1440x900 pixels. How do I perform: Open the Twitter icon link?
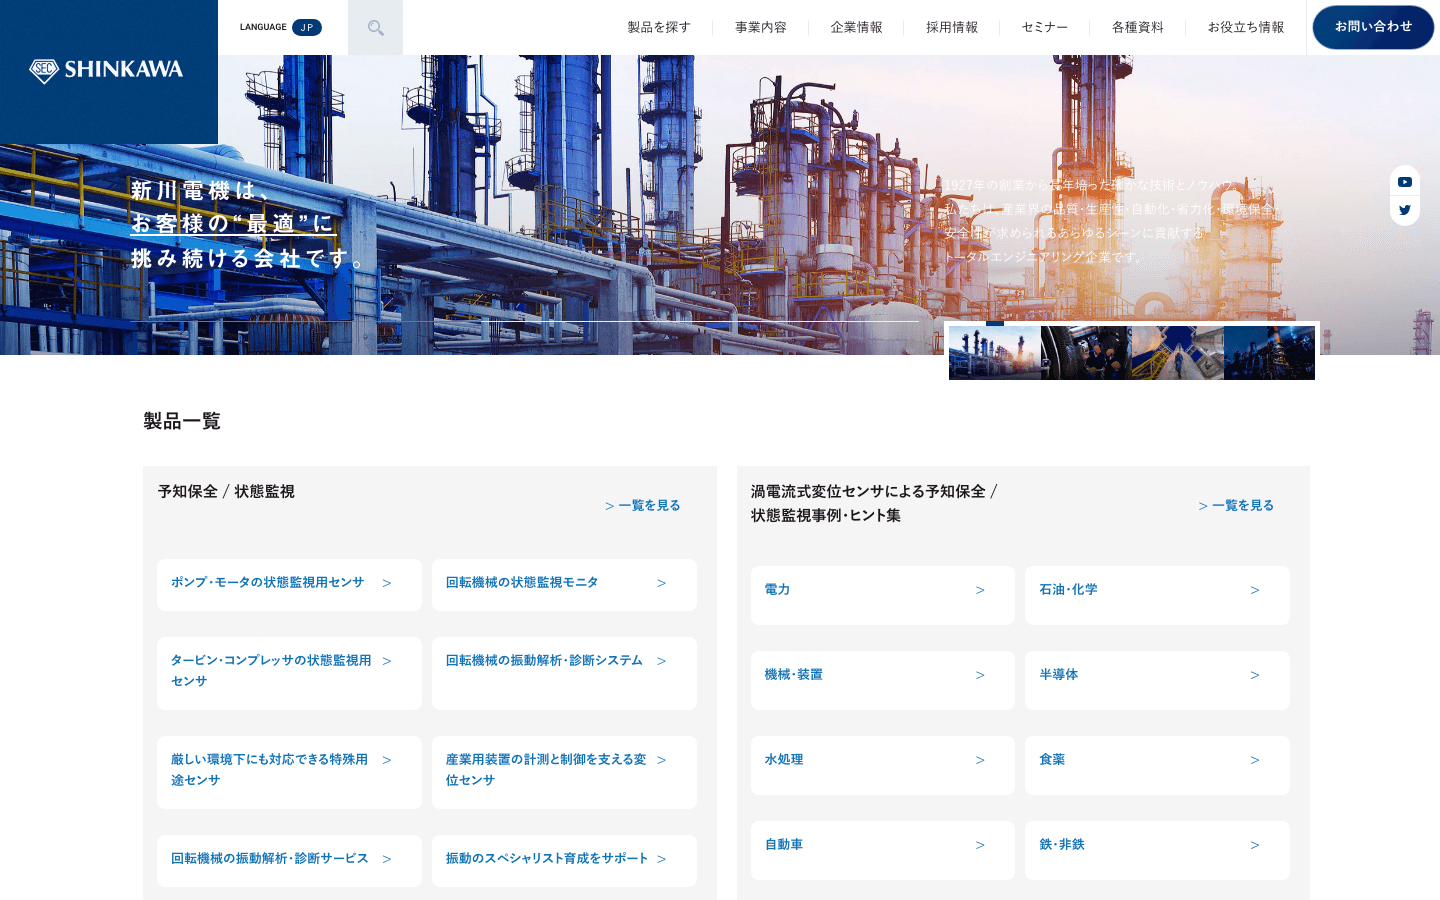[x=1405, y=210]
